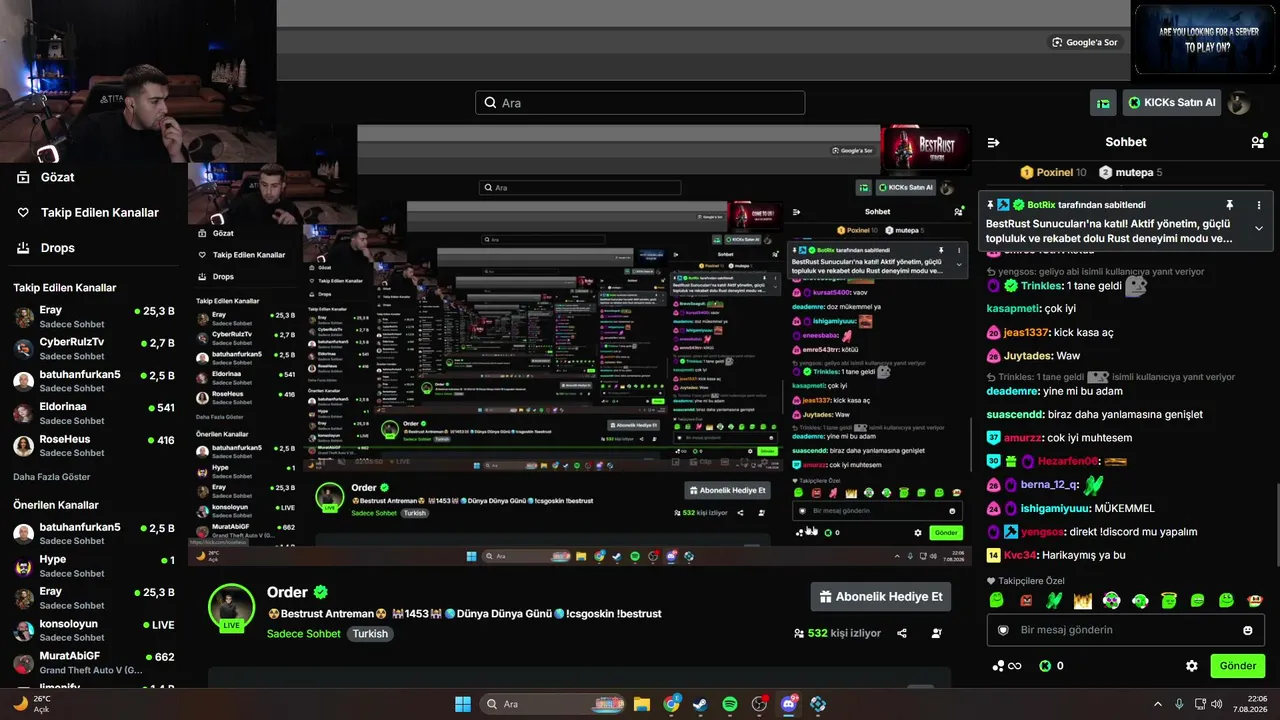Open the user profile avatar menu

1239,103
